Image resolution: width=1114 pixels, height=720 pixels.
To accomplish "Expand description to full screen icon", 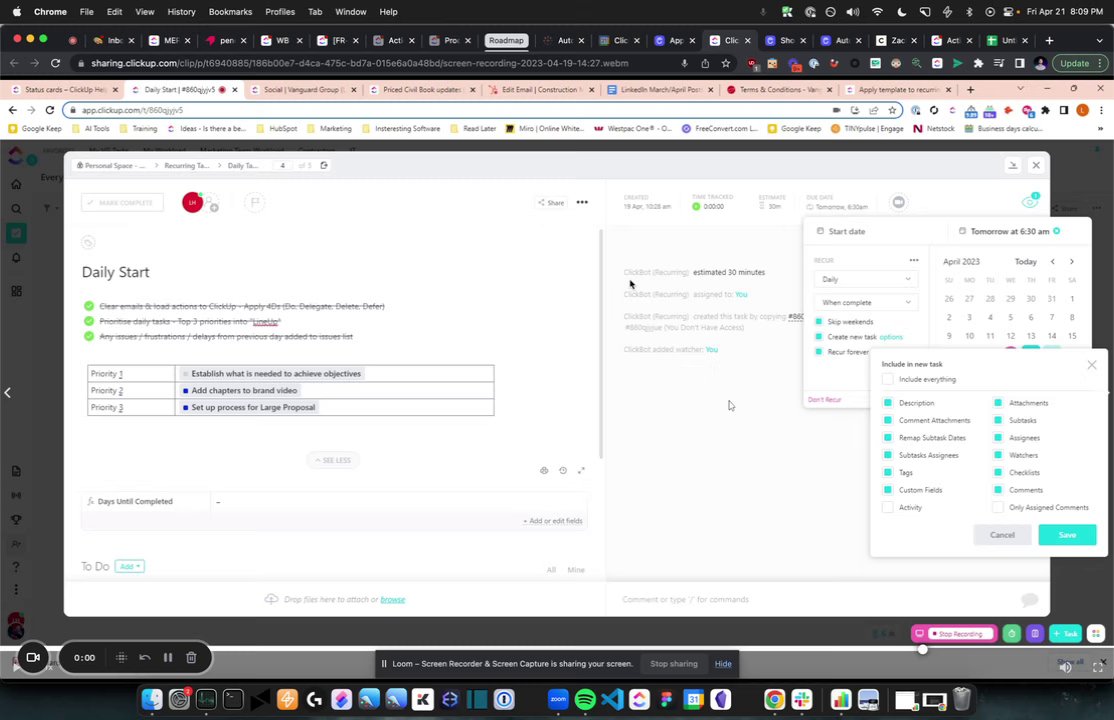I will 581,471.
